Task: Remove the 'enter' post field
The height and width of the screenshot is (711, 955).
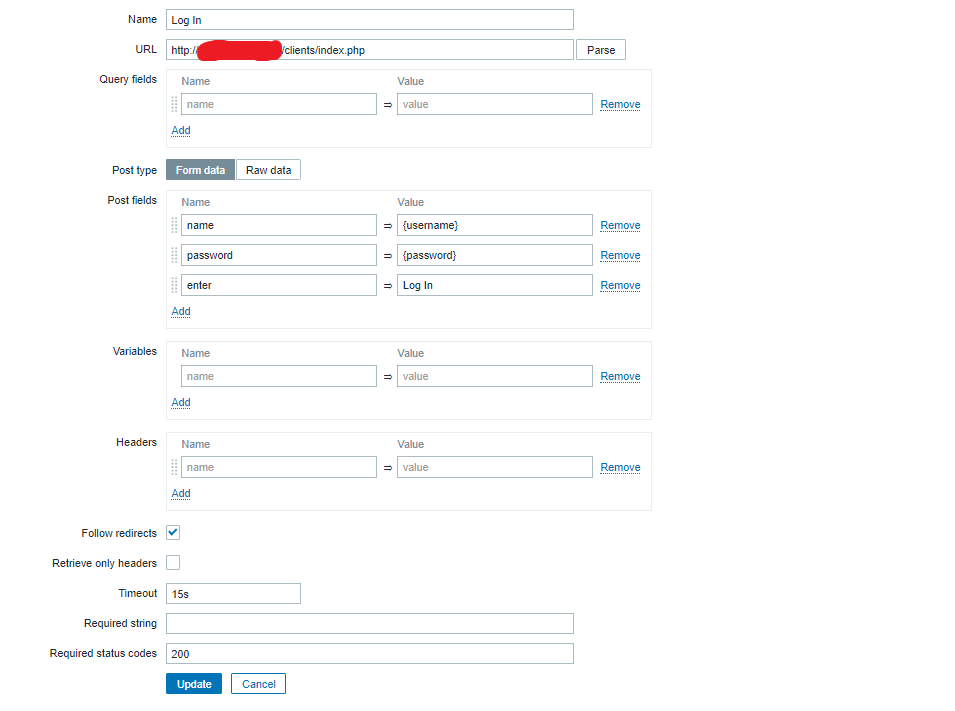Action: 620,285
